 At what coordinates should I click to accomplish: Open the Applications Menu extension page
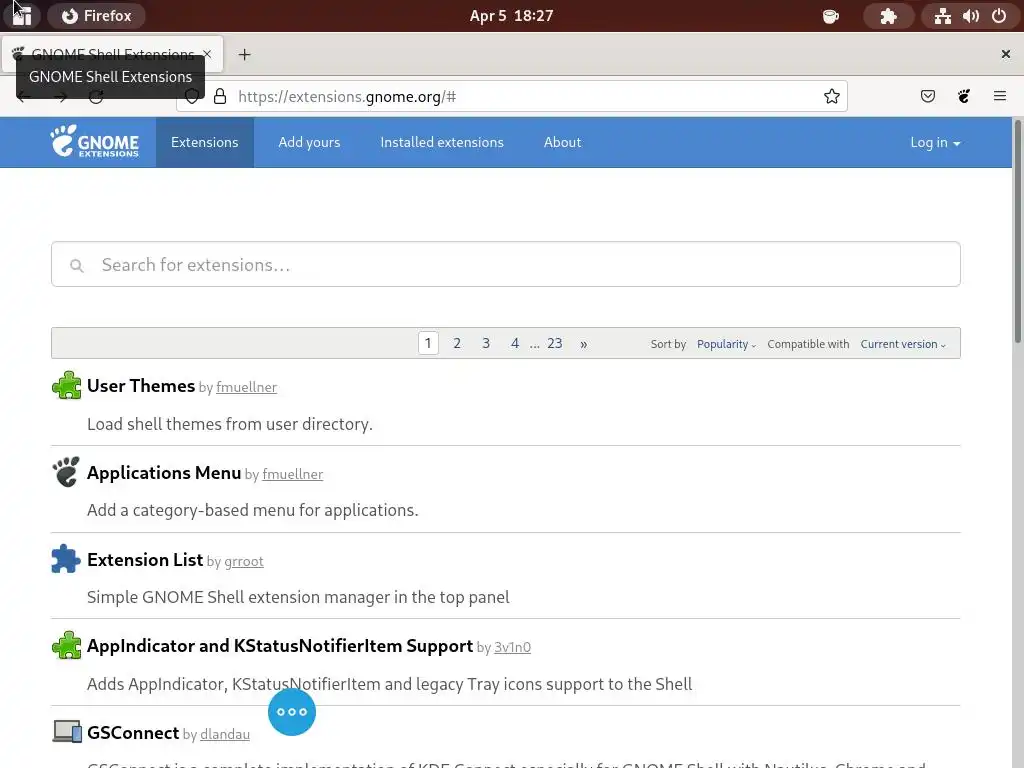[164, 473]
